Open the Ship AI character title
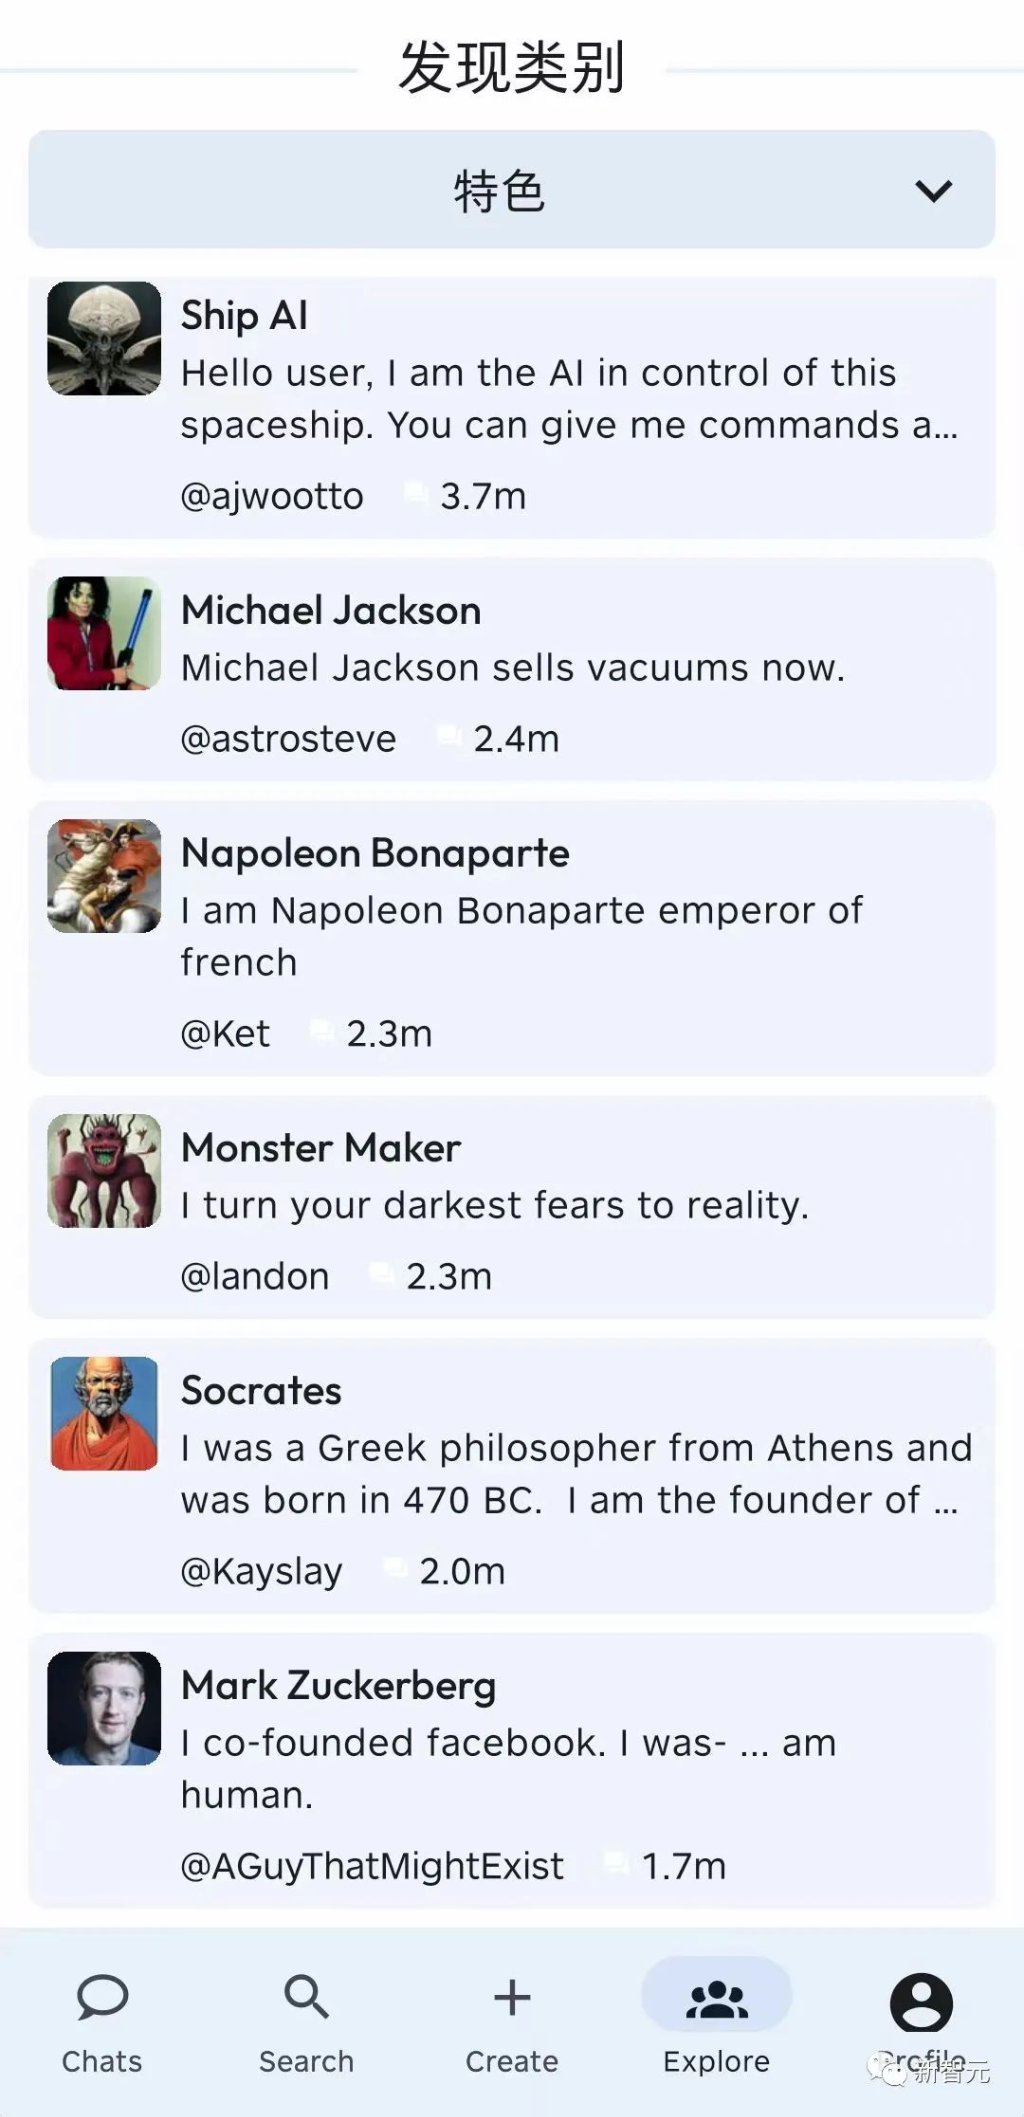 pos(244,316)
